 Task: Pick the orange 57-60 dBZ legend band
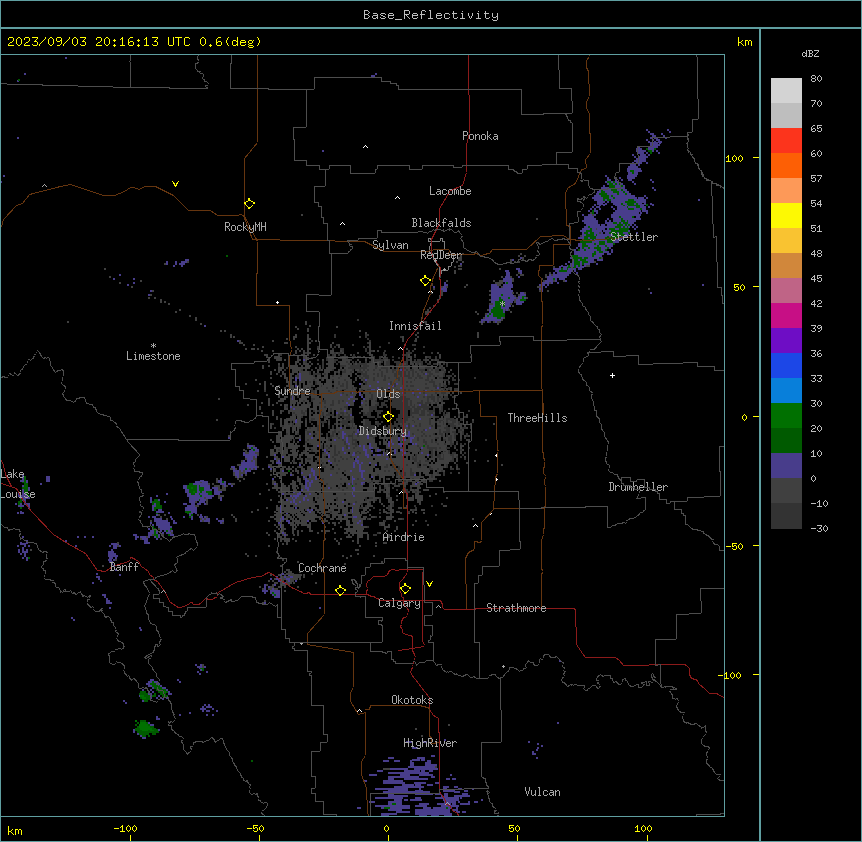click(x=786, y=165)
